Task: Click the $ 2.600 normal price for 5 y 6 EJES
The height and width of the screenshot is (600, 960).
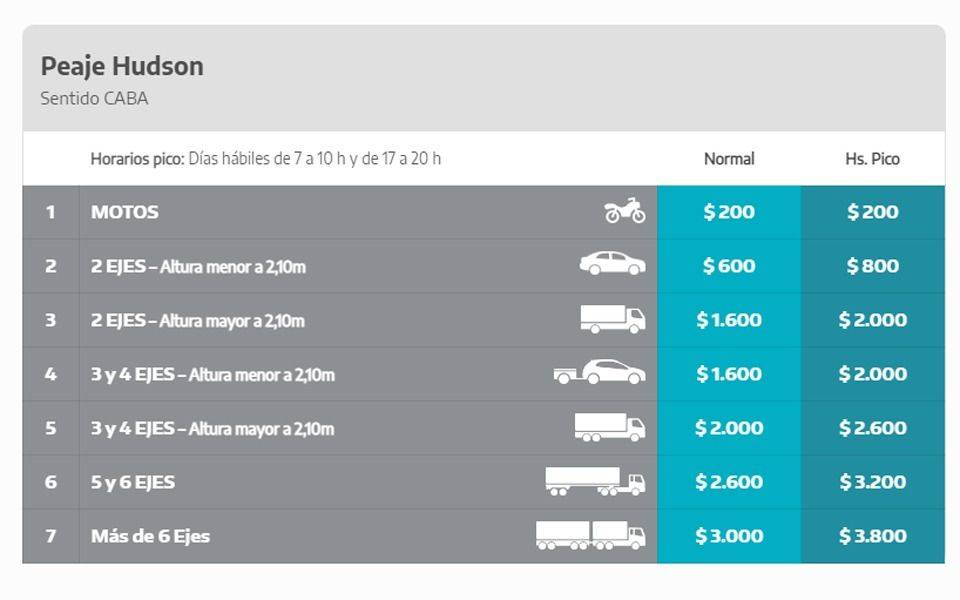Action: (729, 482)
